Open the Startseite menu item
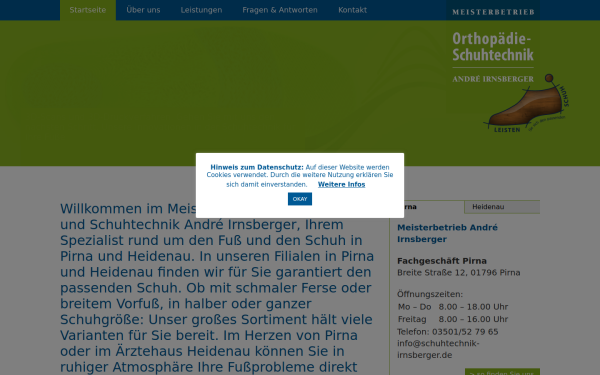The width and height of the screenshot is (600, 375). tap(88, 10)
